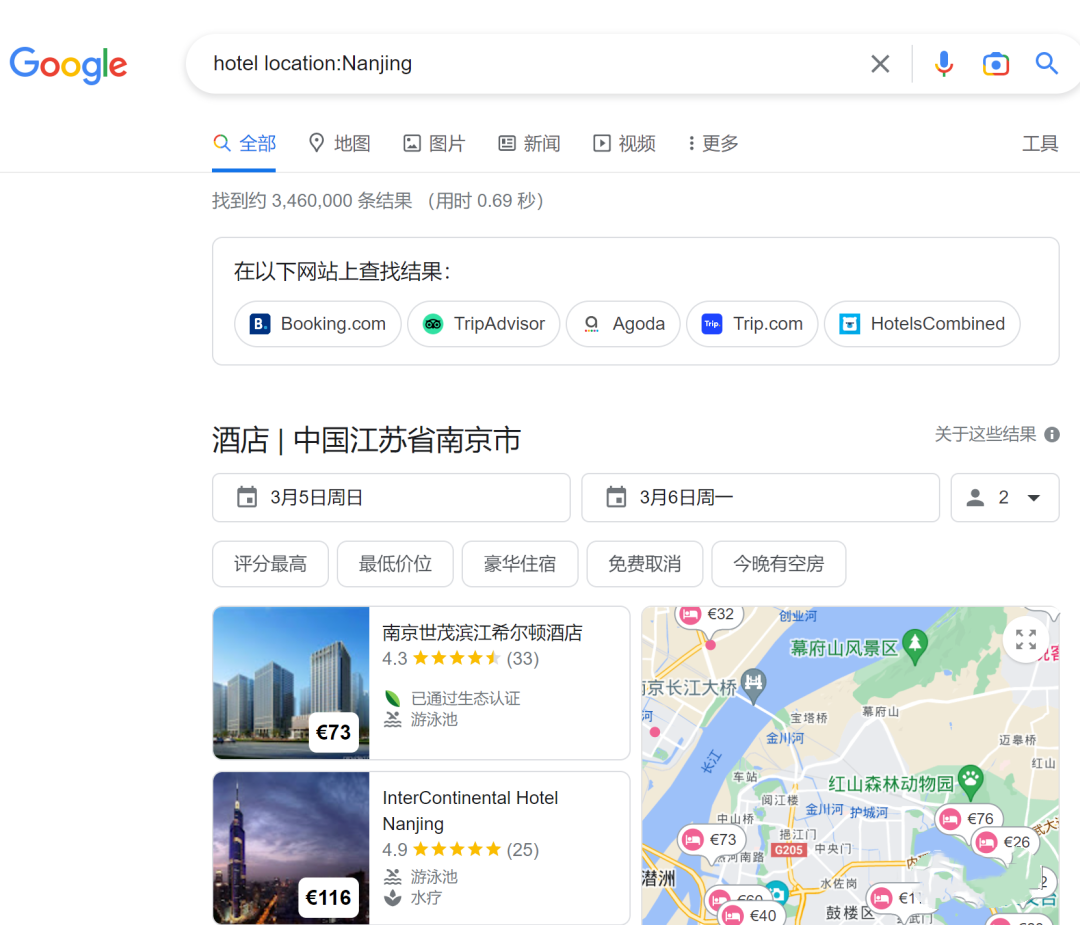
Task: Click the Booking.com B logo icon
Action: tap(260, 324)
